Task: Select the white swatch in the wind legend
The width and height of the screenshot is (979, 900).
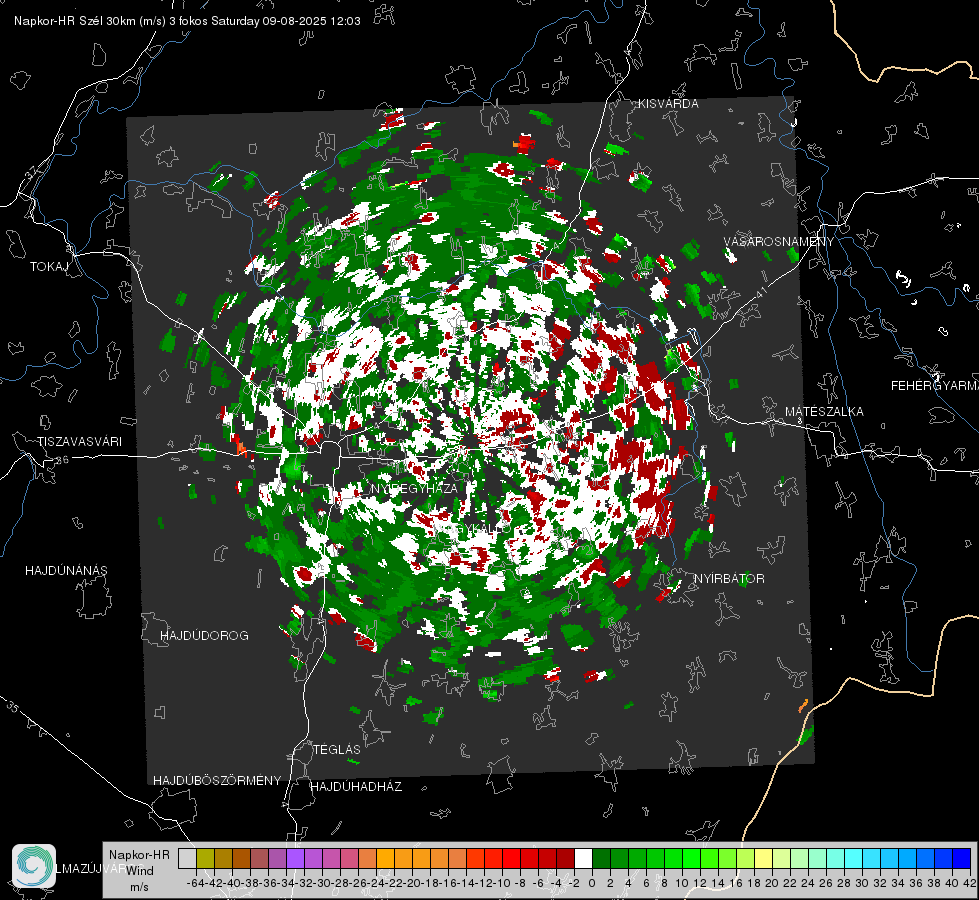Action: pyautogui.click(x=583, y=858)
